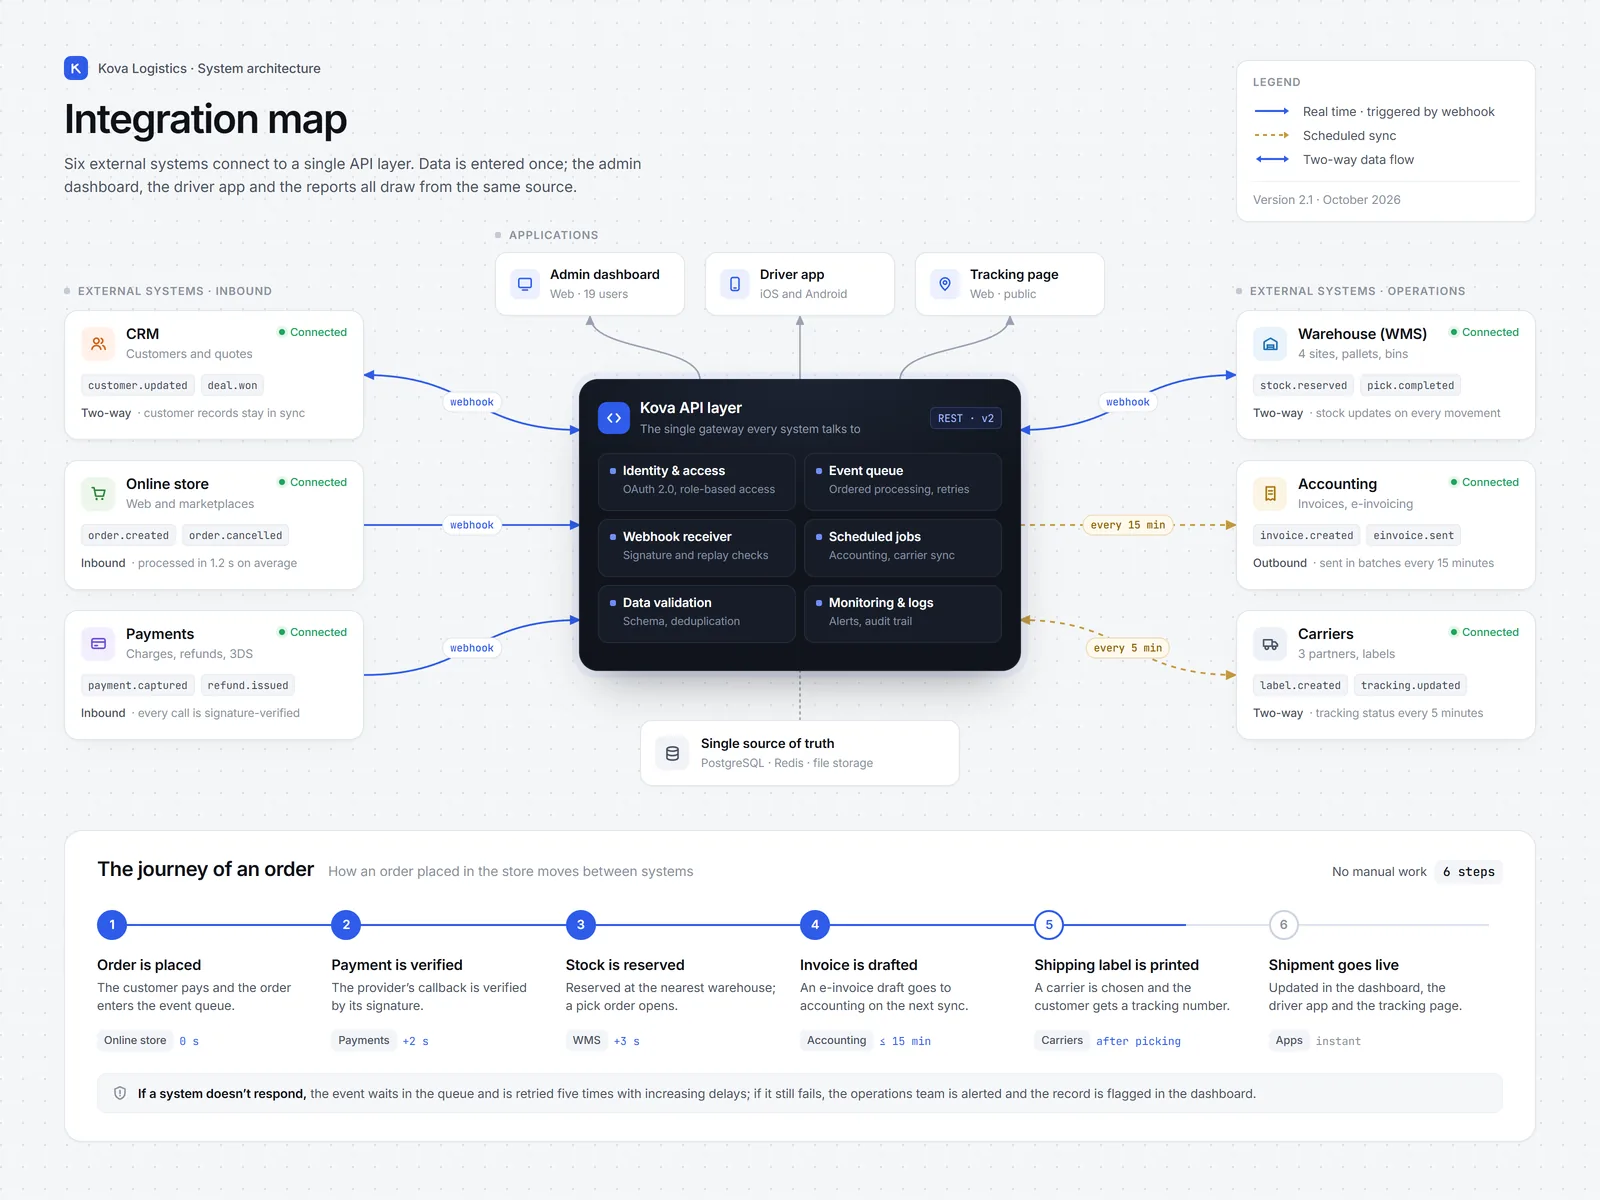Open the Monitoring & logs module
The height and width of the screenshot is (1200, 1600).
tap(903, 613)
